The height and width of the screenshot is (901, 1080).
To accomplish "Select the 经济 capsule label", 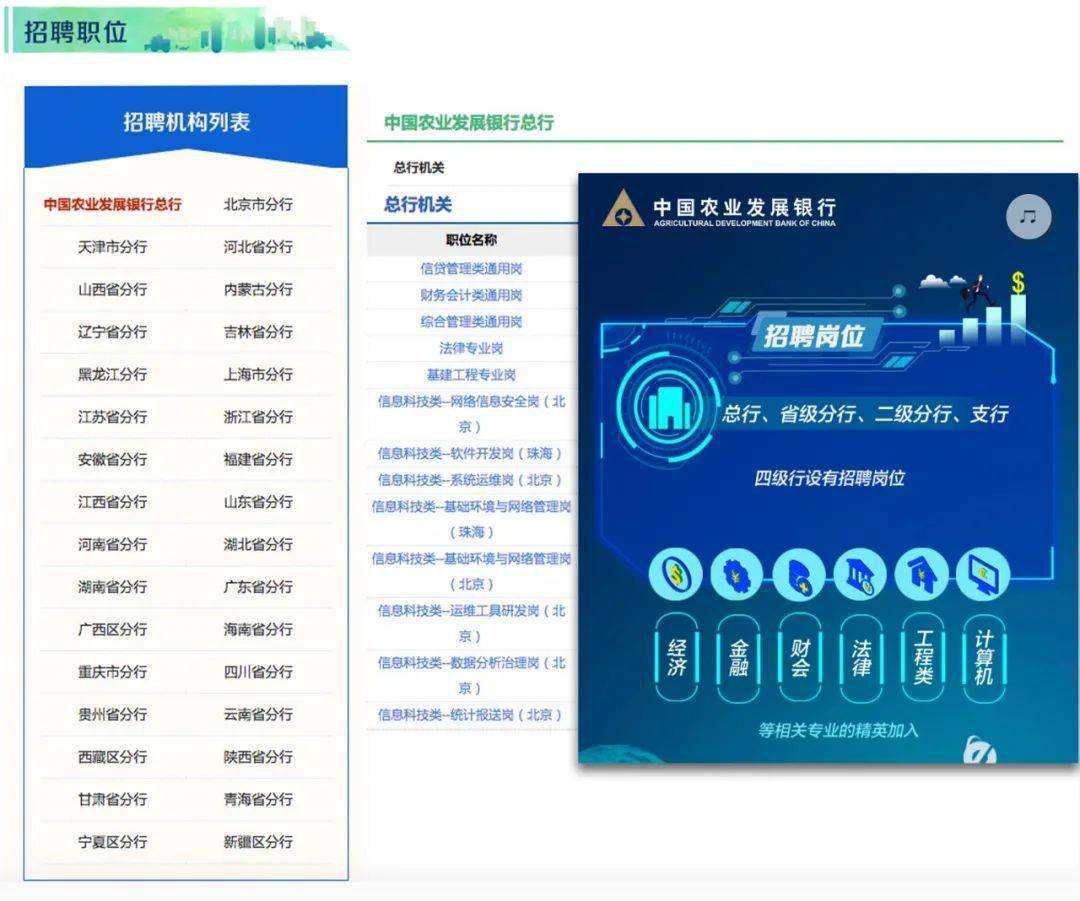I will (676, 658).
